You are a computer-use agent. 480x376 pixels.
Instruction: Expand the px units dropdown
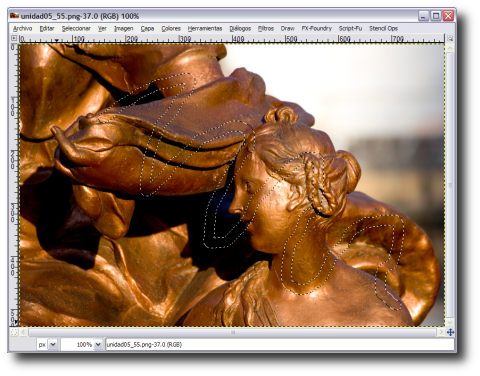pos(53,344)
